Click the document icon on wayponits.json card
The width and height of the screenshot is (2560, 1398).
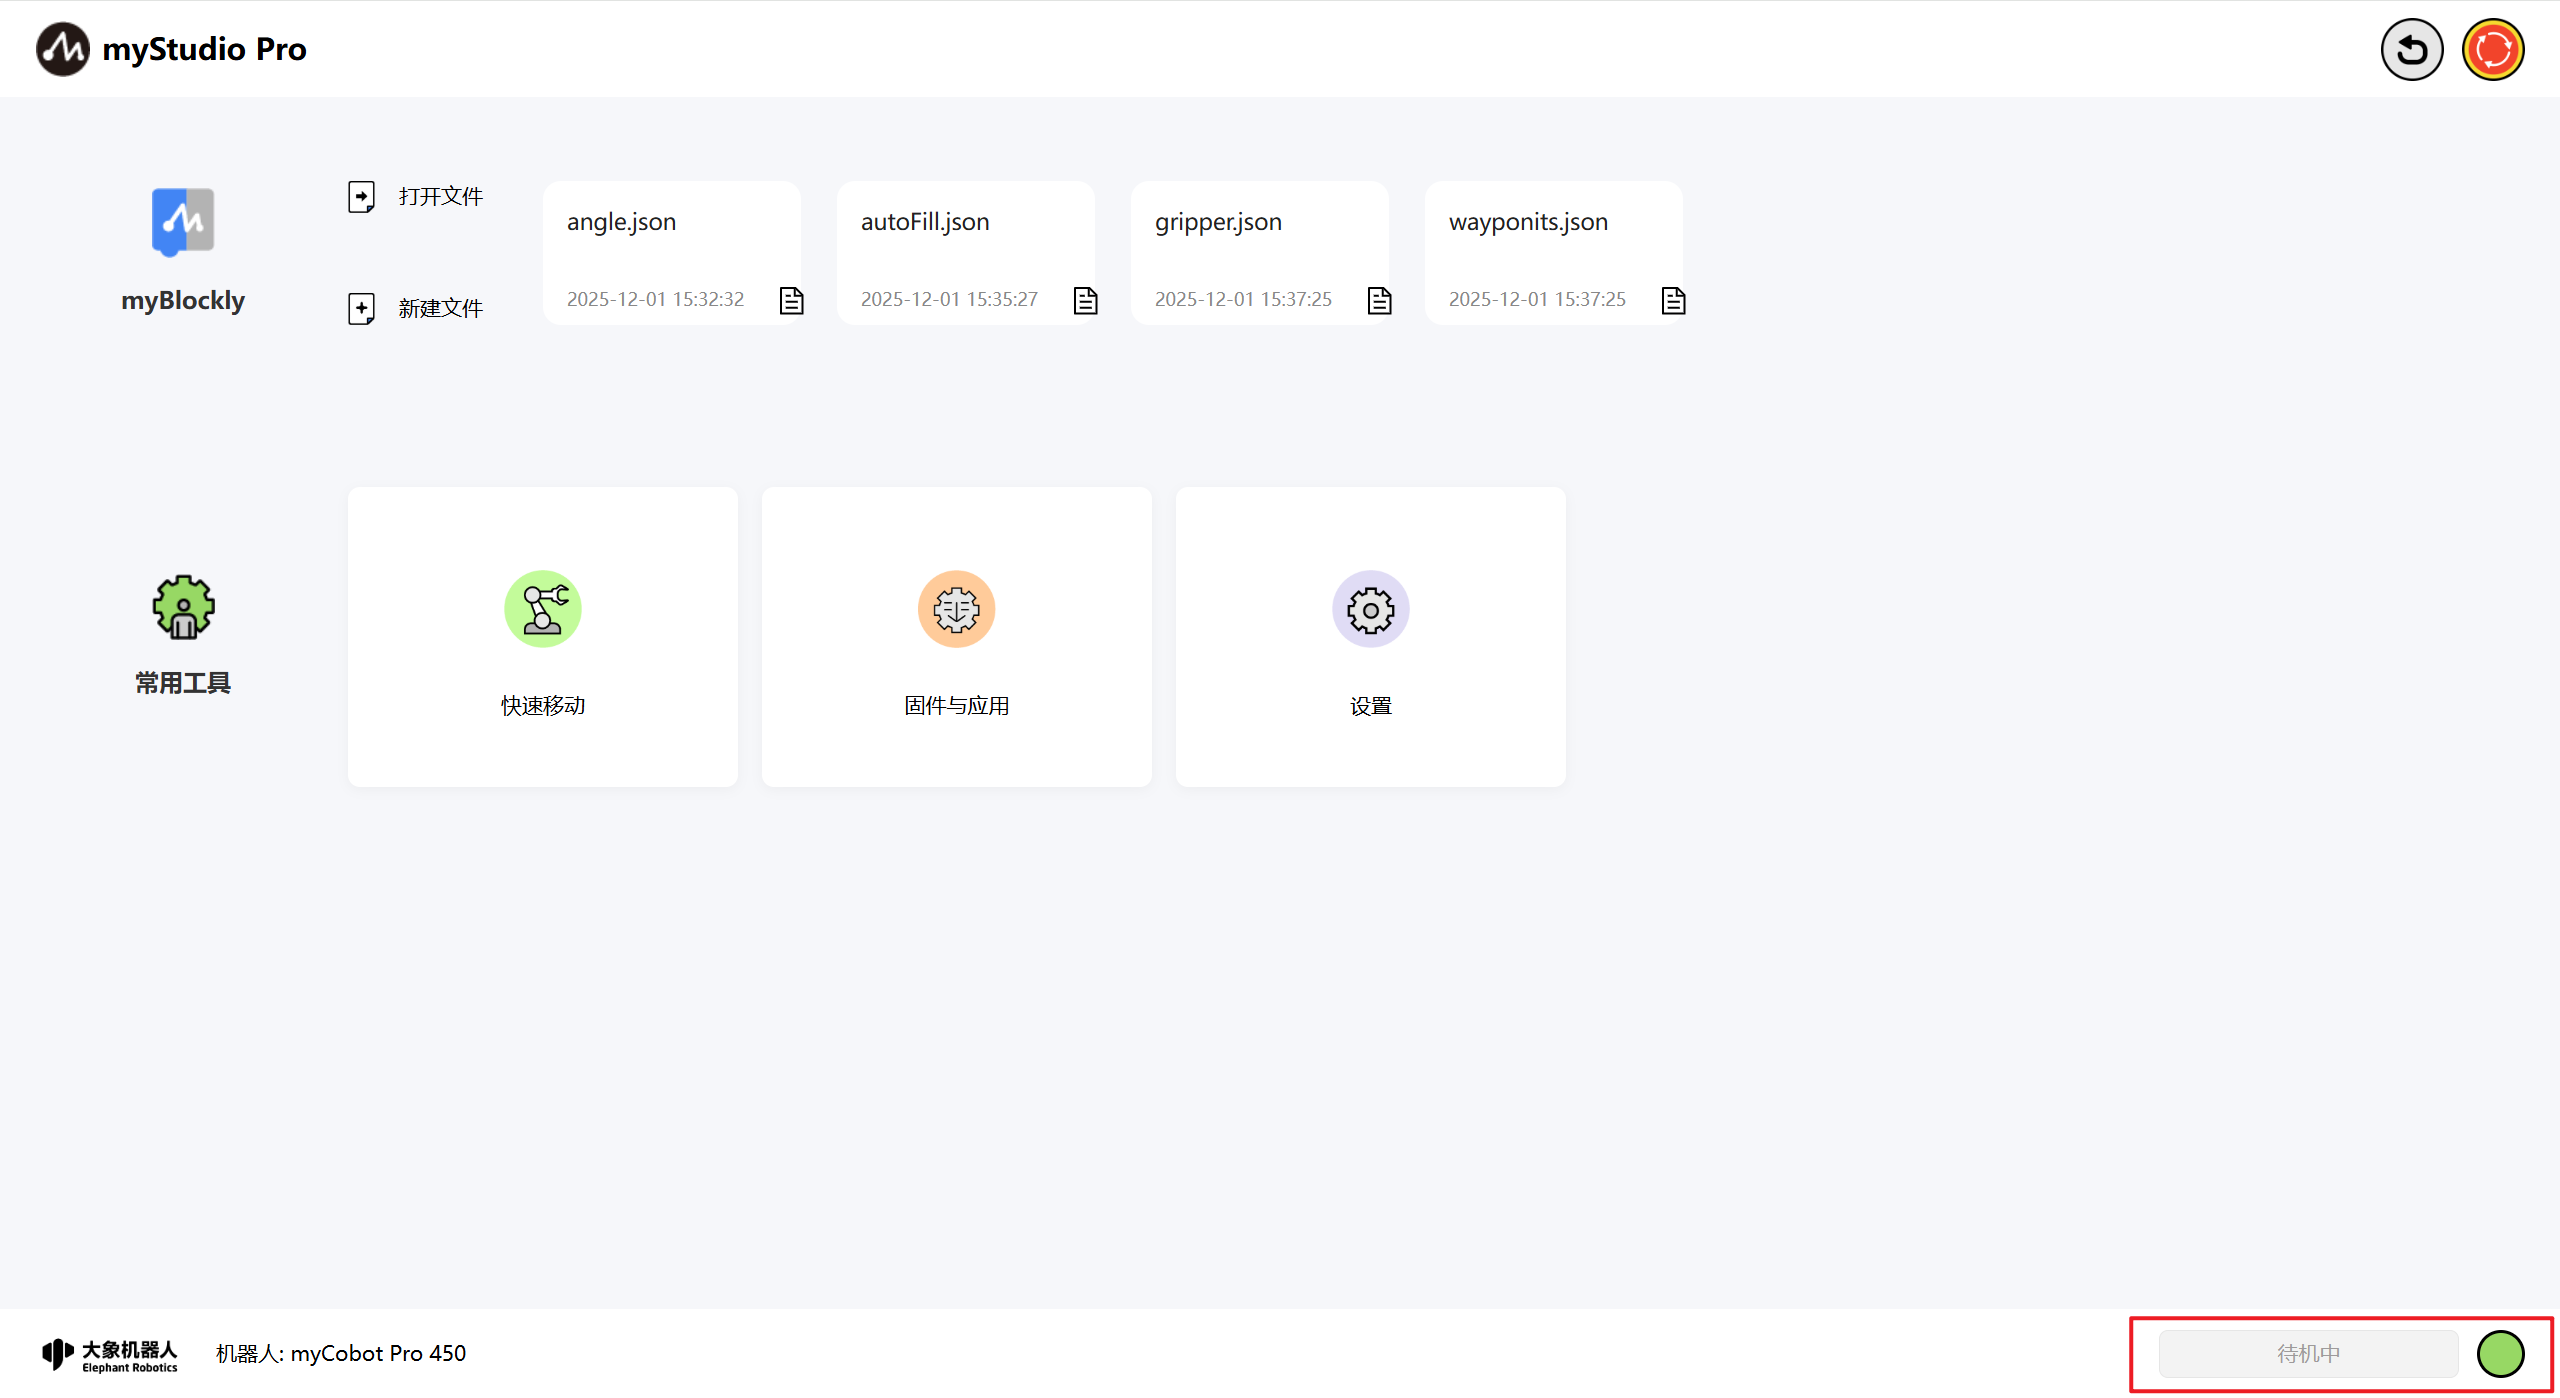click(x=1673, y=300)
